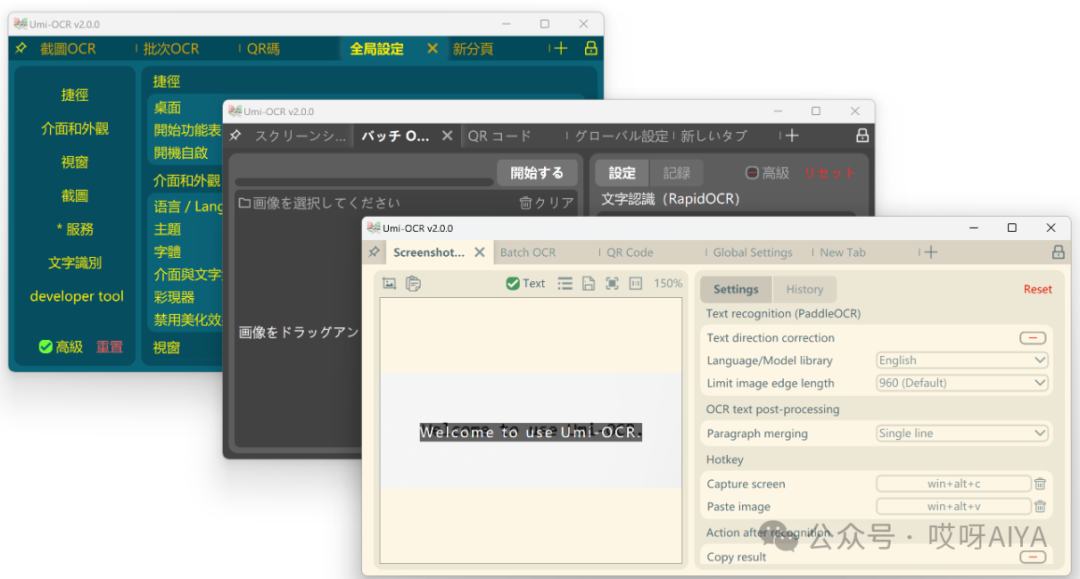
Task: Add a tab with plus icon in Chinese window
Action: [x=561, y=48]
